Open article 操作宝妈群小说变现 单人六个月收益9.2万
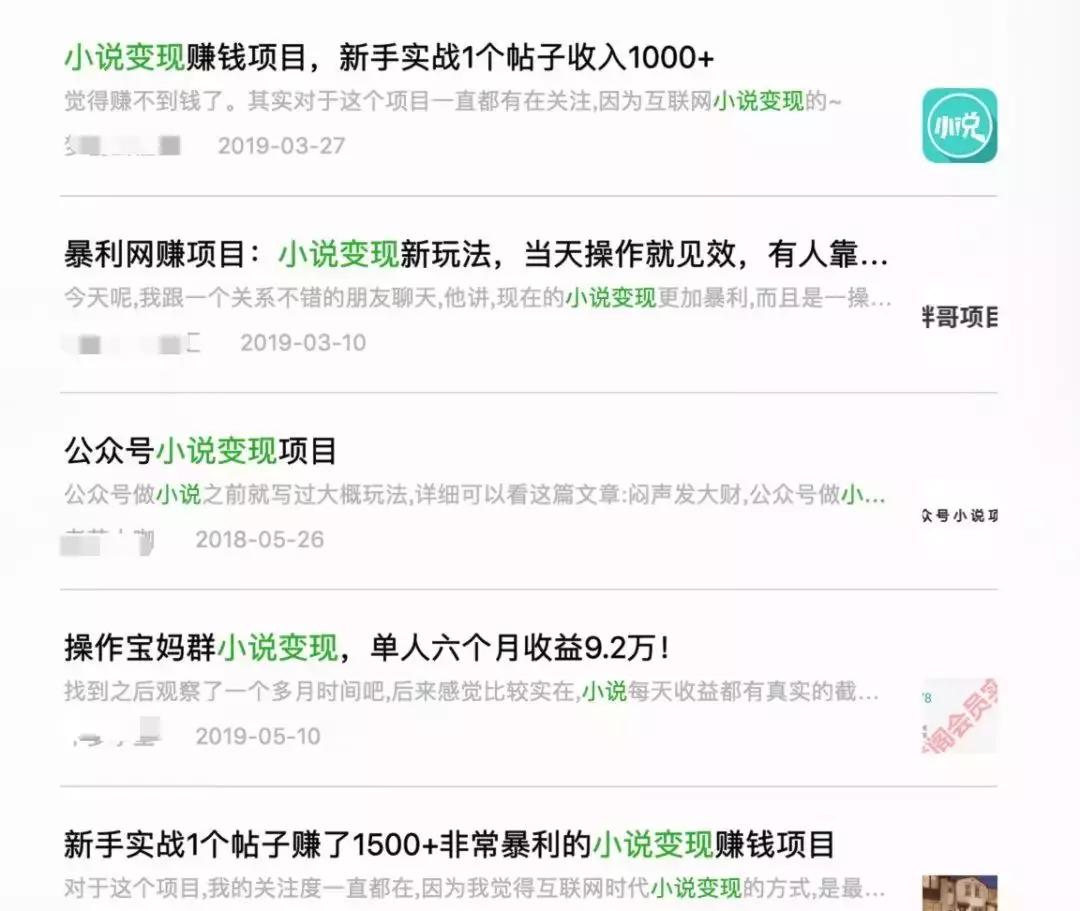Viewport: 1080px width, 911px height. (367, 648)
